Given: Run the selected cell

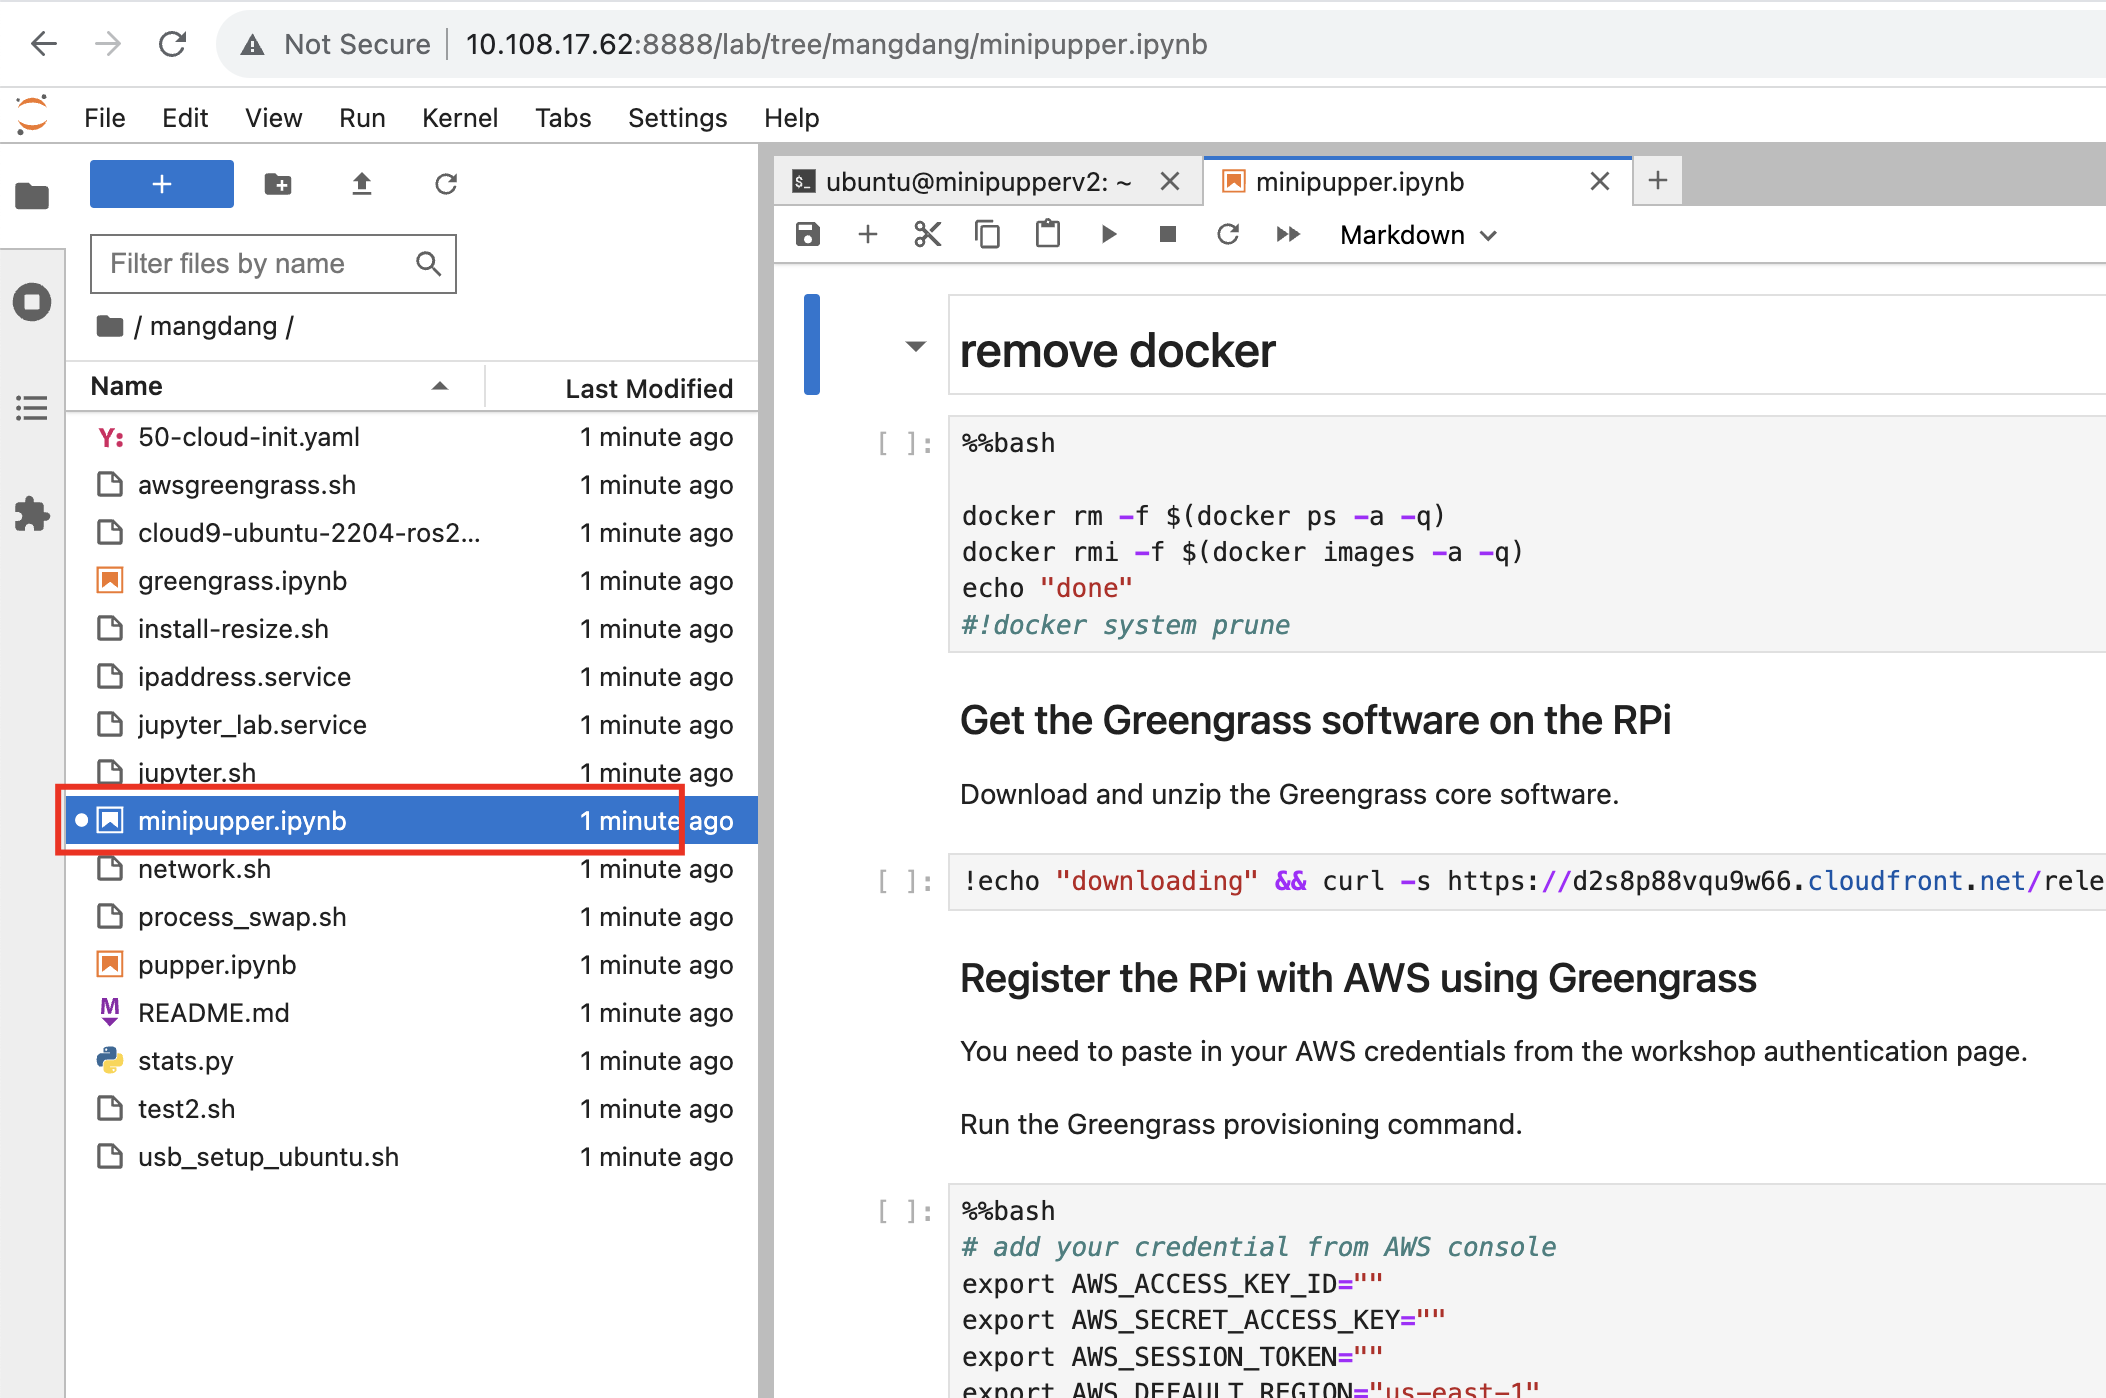Looking at the screenshot, I should point(1108,235).
